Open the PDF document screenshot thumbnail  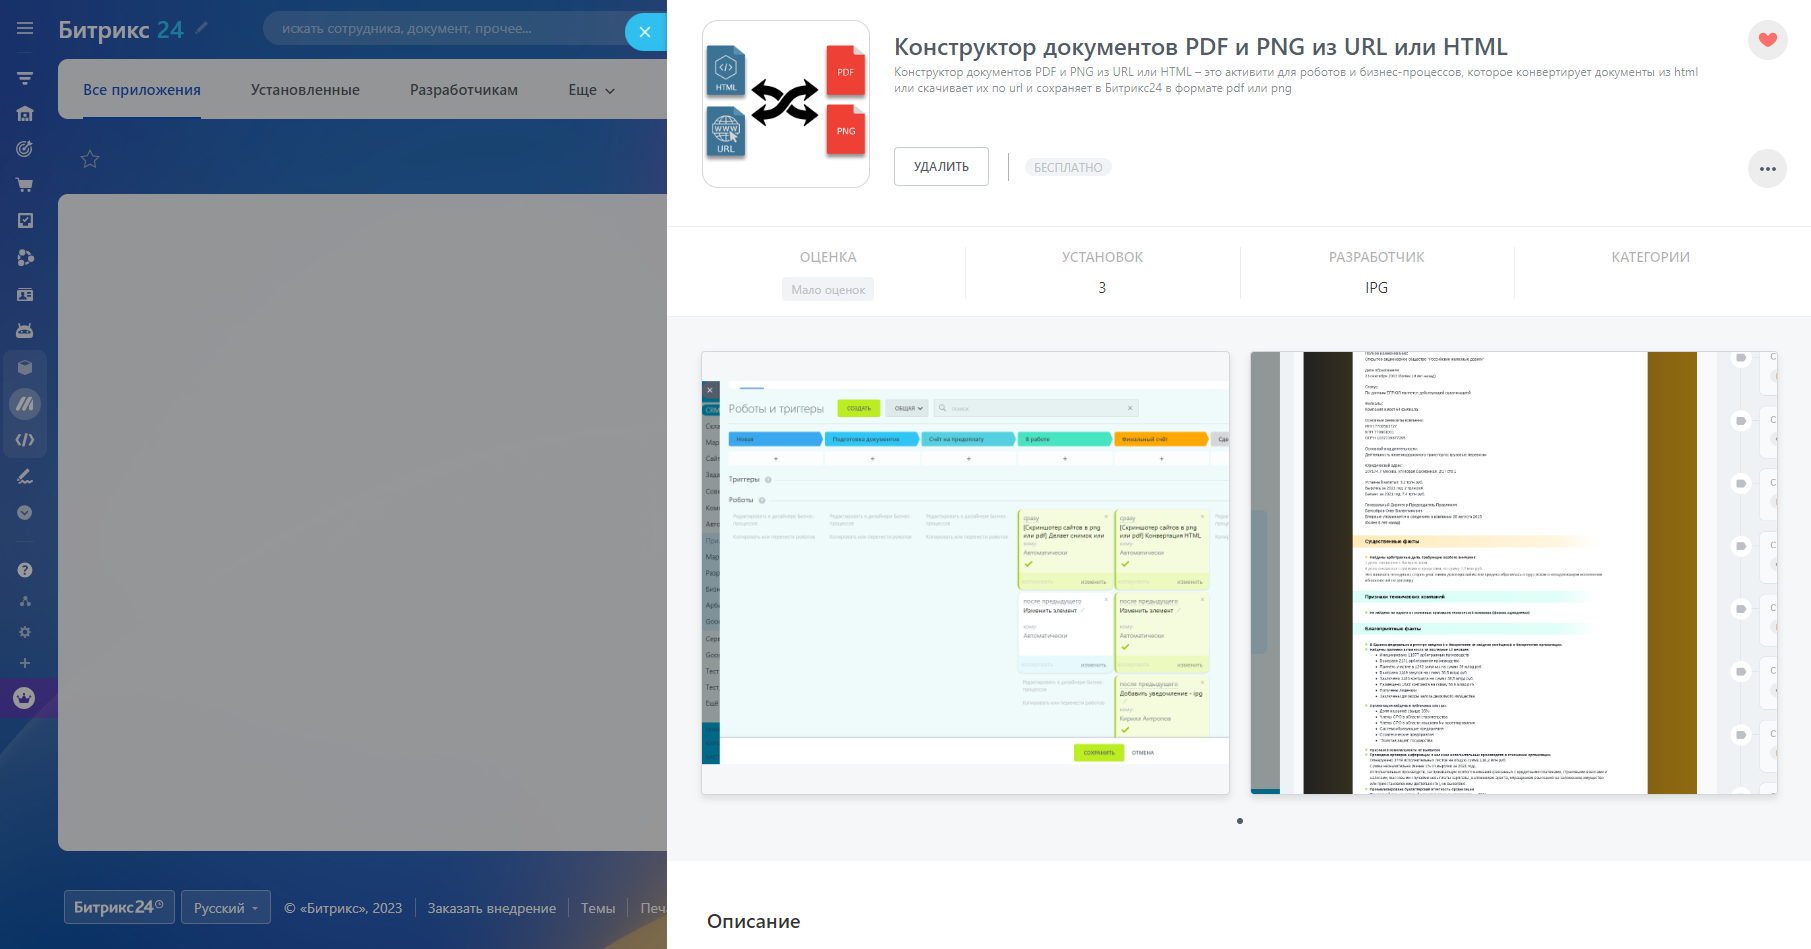pyautogui.click(x=1514, y=573)
